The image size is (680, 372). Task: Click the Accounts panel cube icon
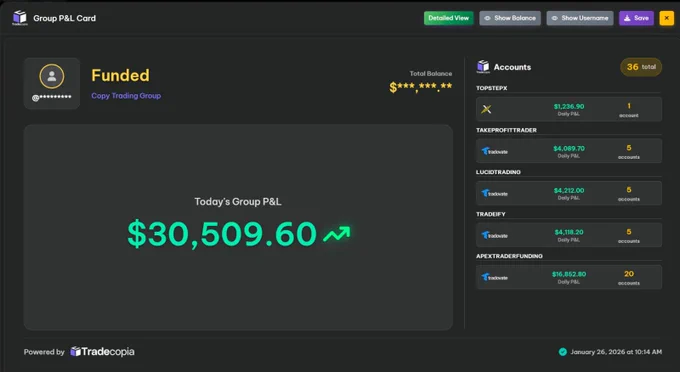click(483, 66)
